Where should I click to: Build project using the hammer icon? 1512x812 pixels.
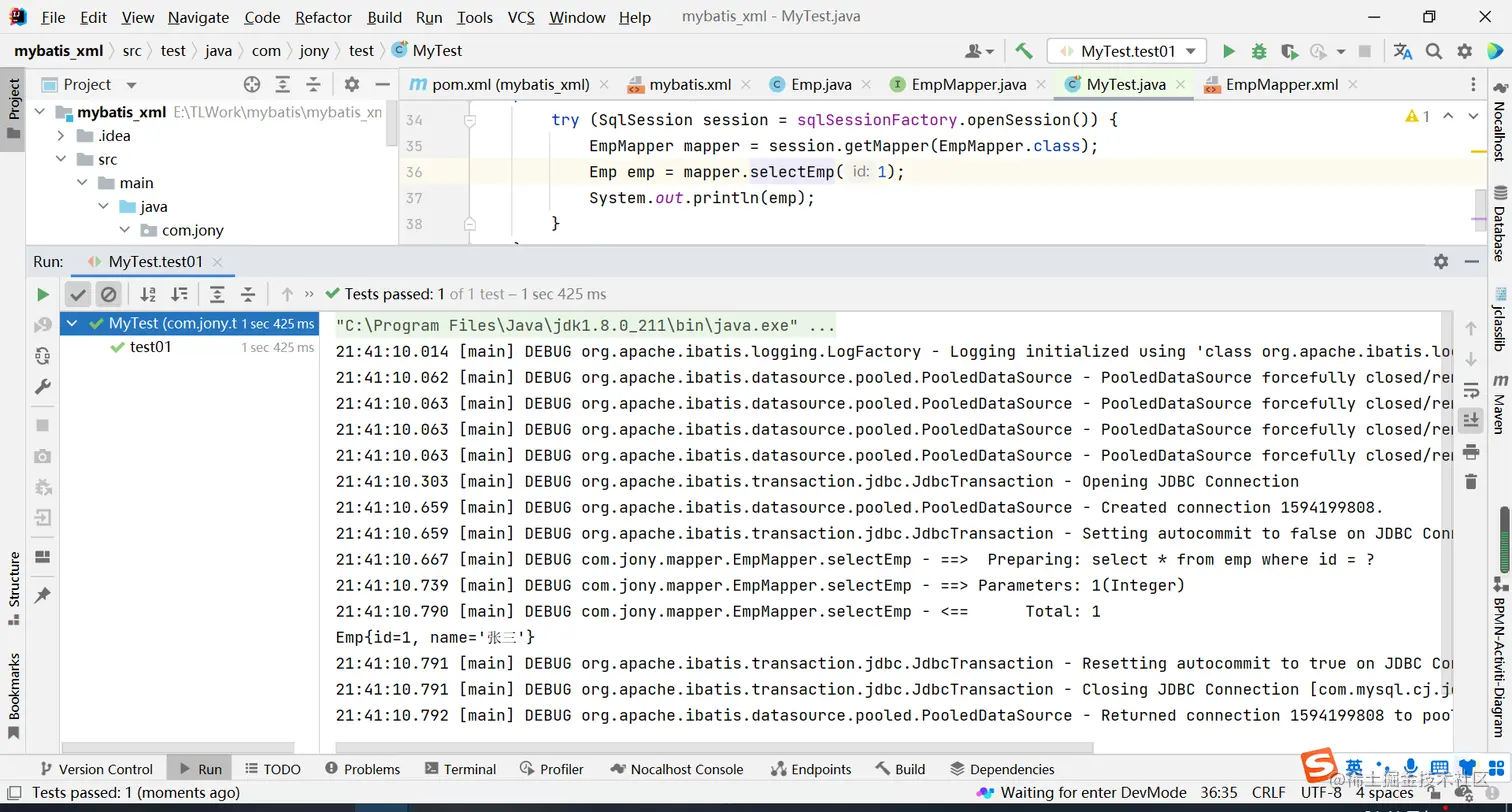[x=1023, y=51]
